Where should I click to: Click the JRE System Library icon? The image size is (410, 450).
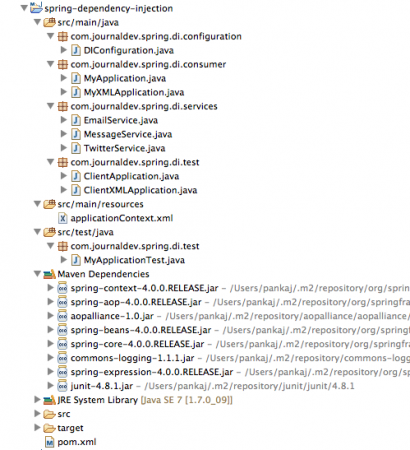(49, 400)
